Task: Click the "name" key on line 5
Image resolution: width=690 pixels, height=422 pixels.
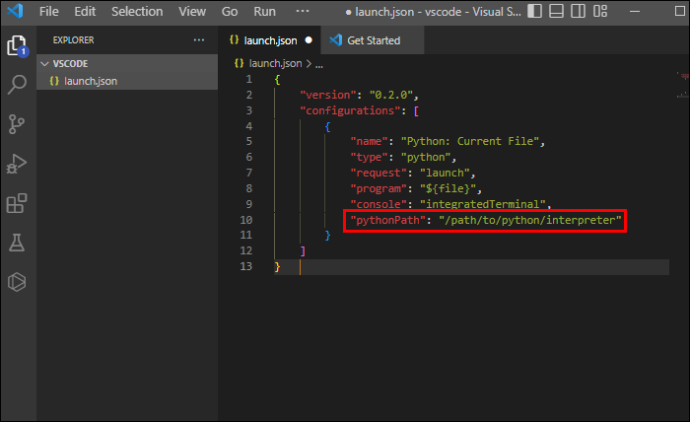Action: pyautogui.click(x=369, y=141)
